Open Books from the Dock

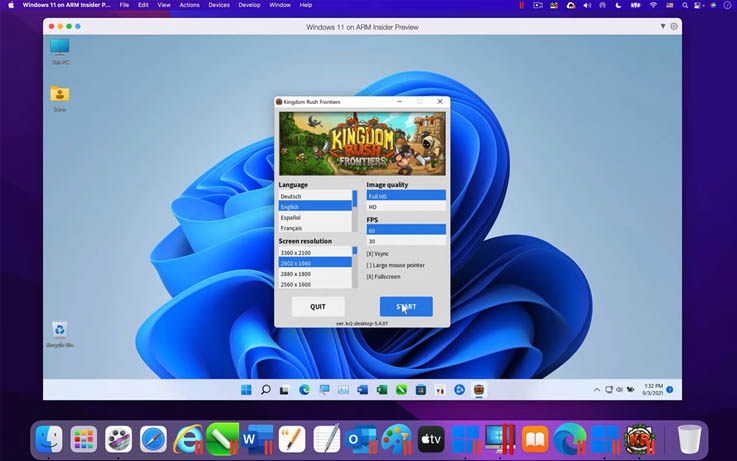click(535, 439)
